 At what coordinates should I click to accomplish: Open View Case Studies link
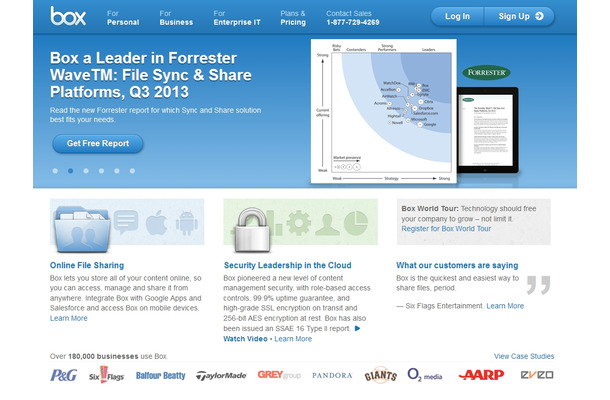tap(524, 356)
